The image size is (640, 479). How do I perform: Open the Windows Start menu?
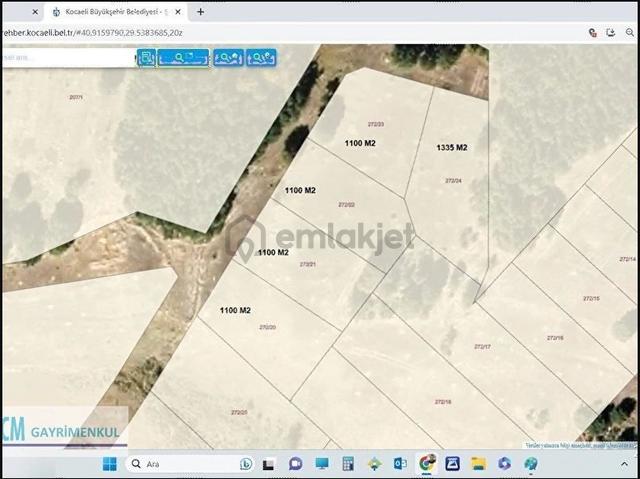(109, 464)
